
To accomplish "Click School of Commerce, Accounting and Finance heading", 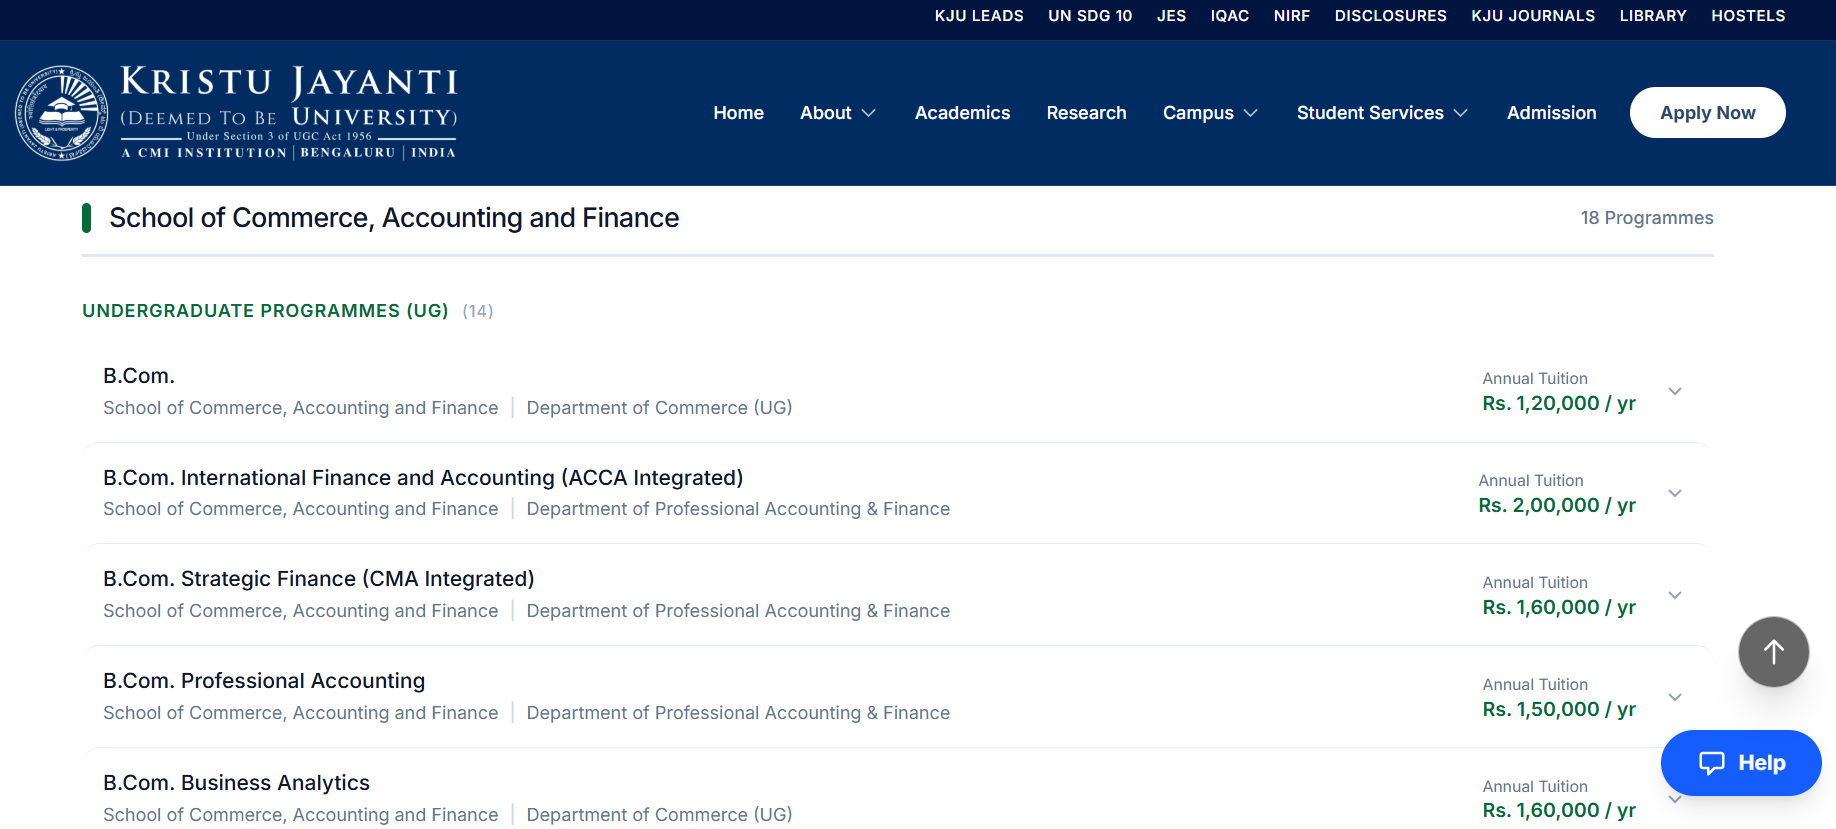I will pos(394,218).
